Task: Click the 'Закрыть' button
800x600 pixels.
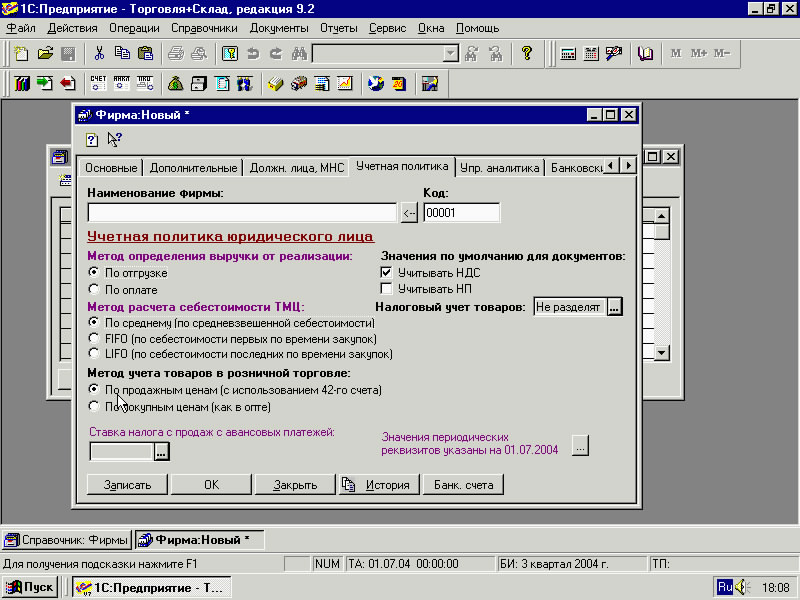Action: (295, 485)
